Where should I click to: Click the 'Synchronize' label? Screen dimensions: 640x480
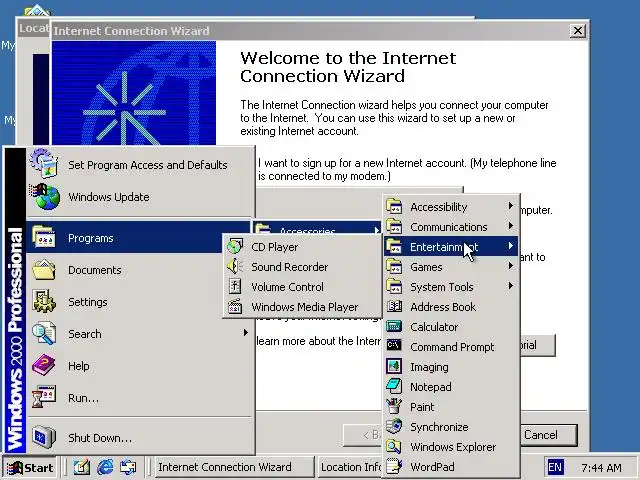point(439,427)
